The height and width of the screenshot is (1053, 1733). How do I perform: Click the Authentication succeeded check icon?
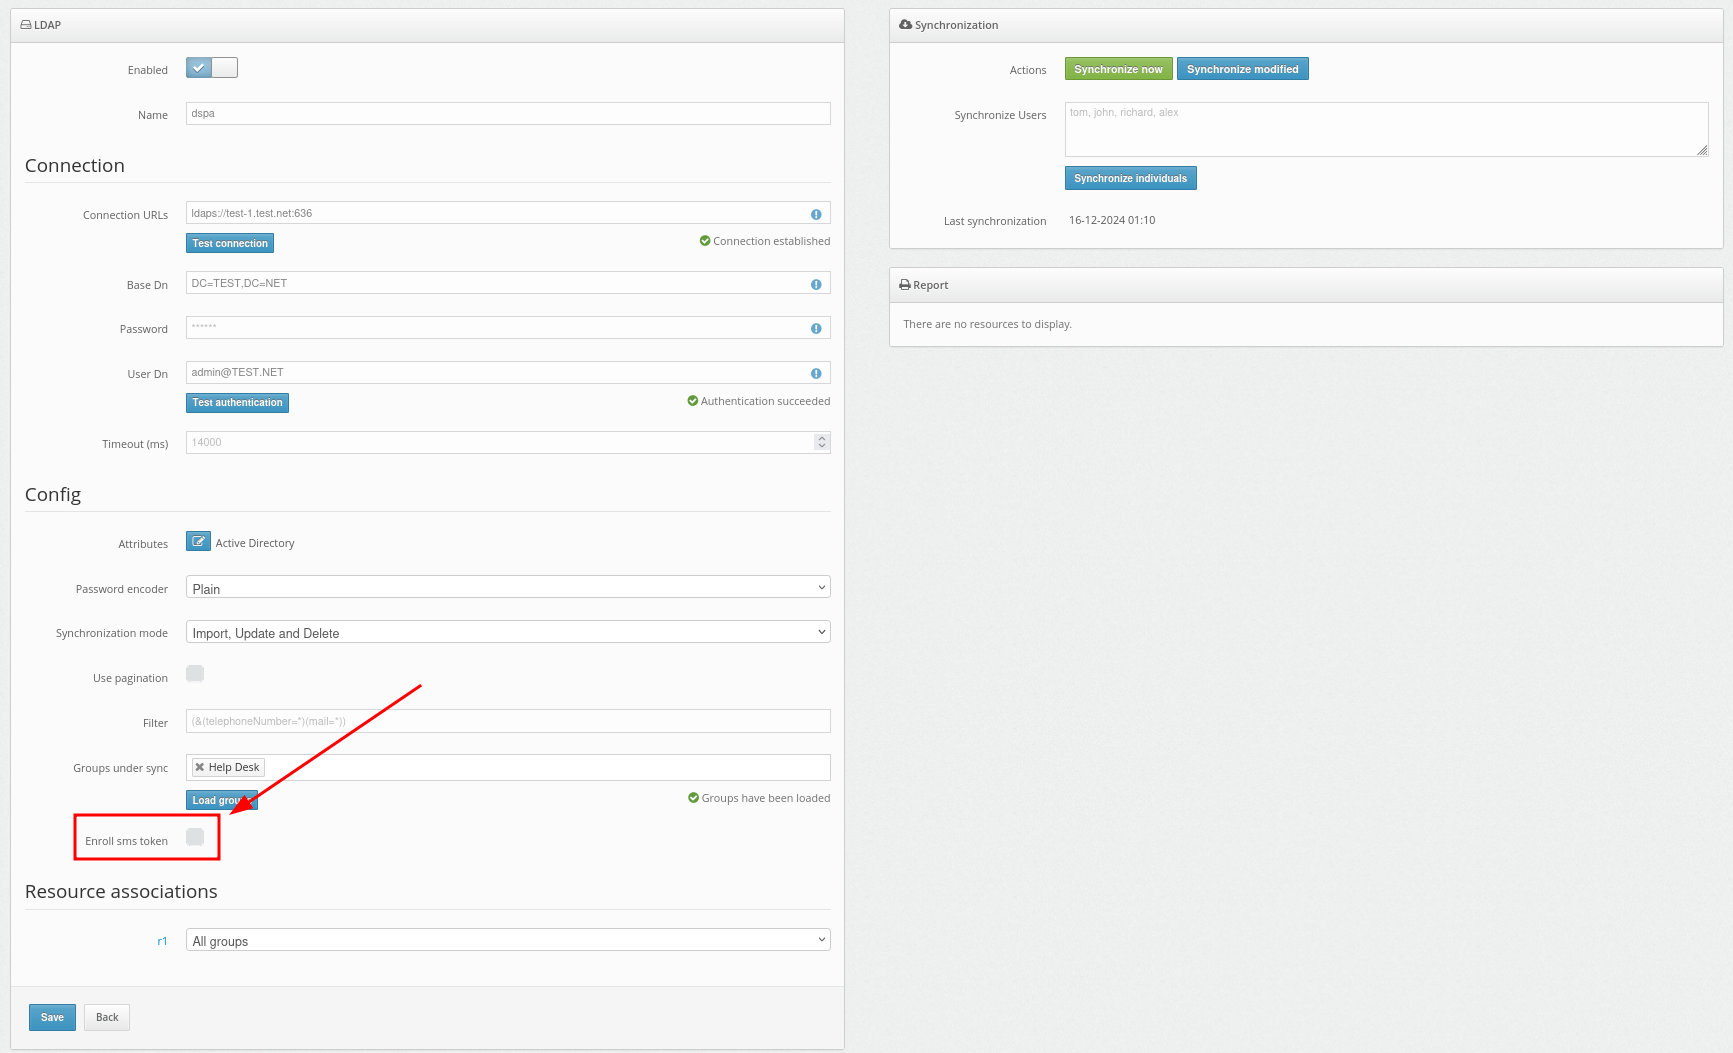(693, 401)
